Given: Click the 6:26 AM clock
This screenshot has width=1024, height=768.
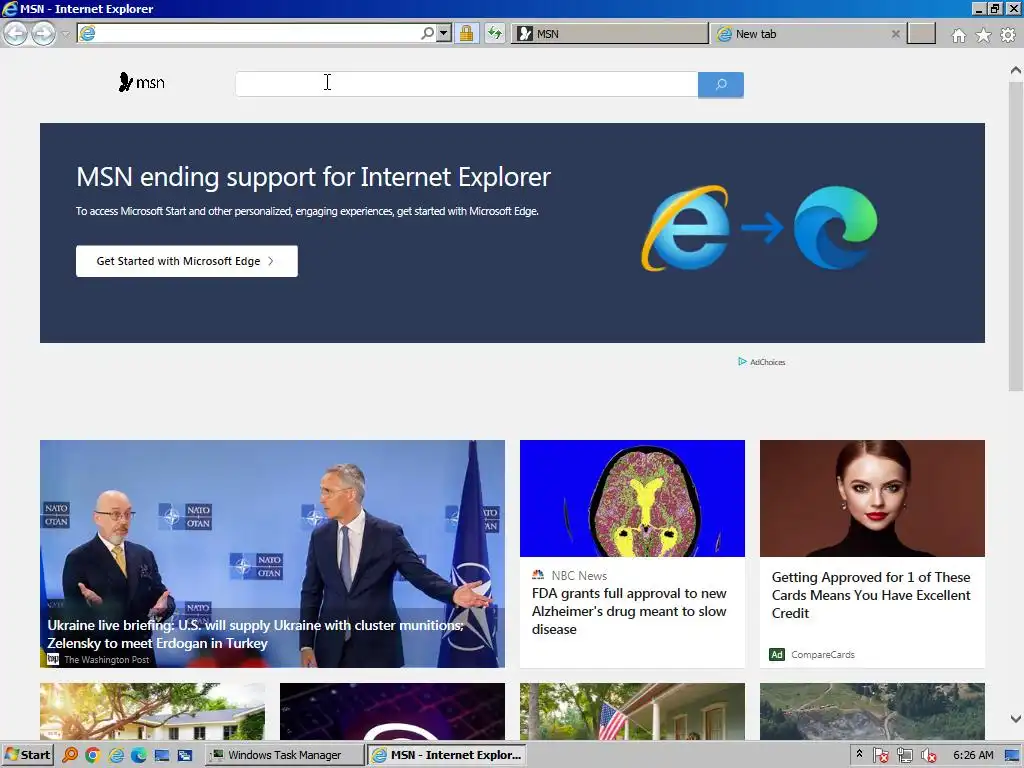Looking at the screenshot, I should tap(973, 755).
